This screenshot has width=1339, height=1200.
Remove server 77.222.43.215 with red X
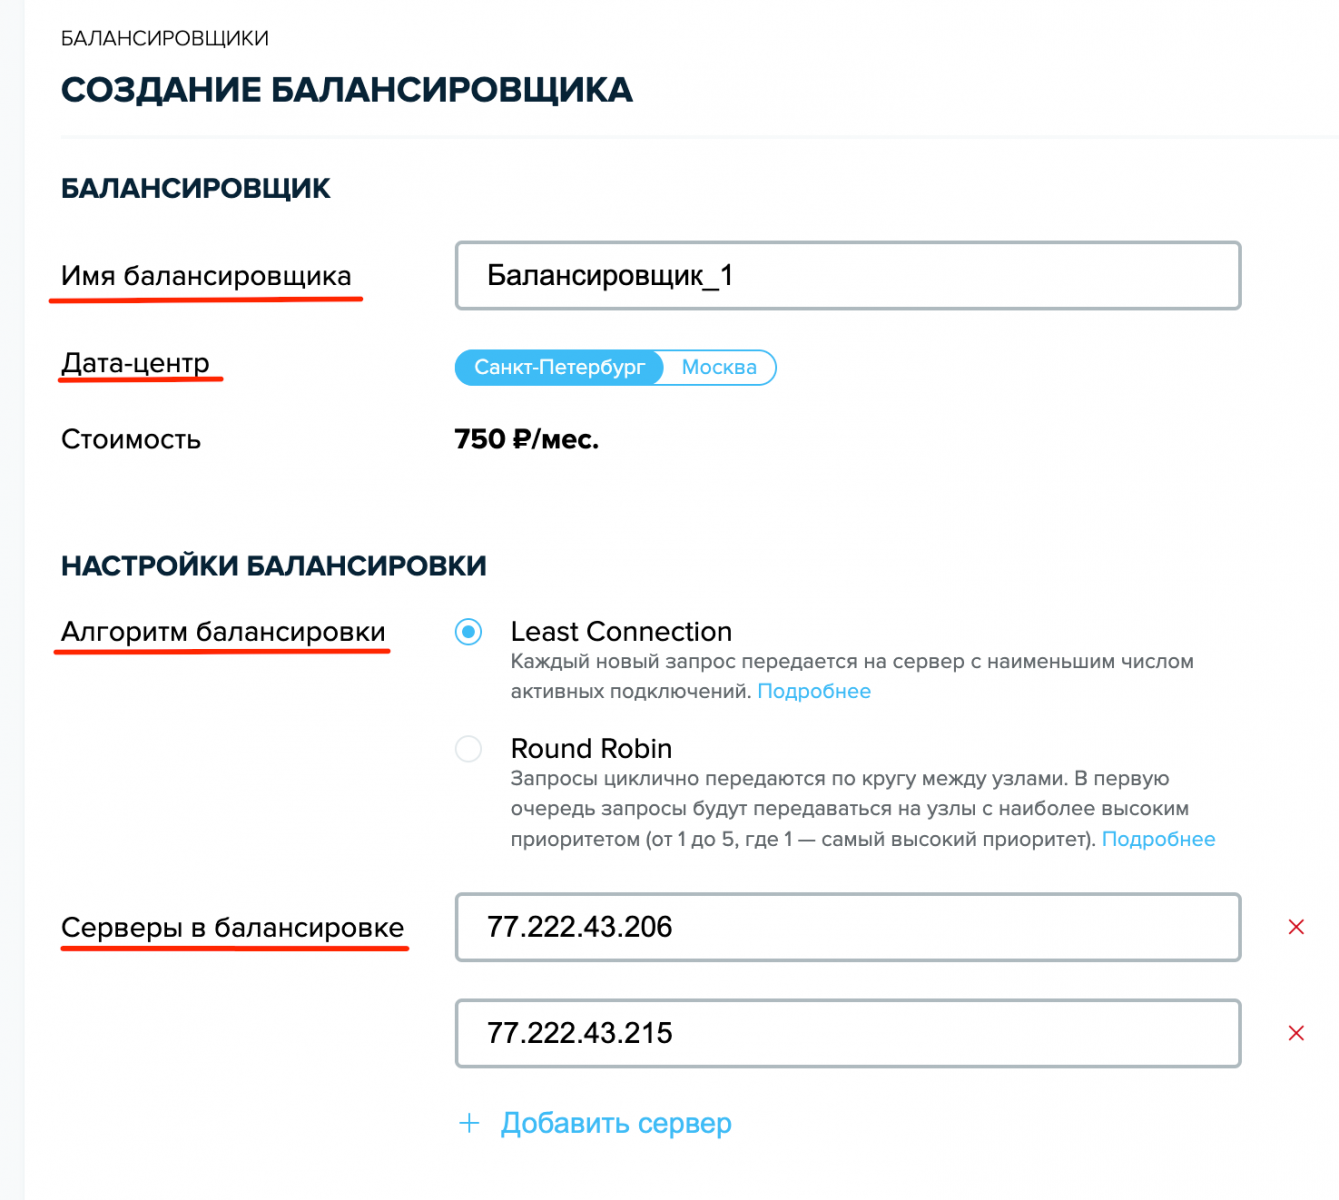1296,1033
